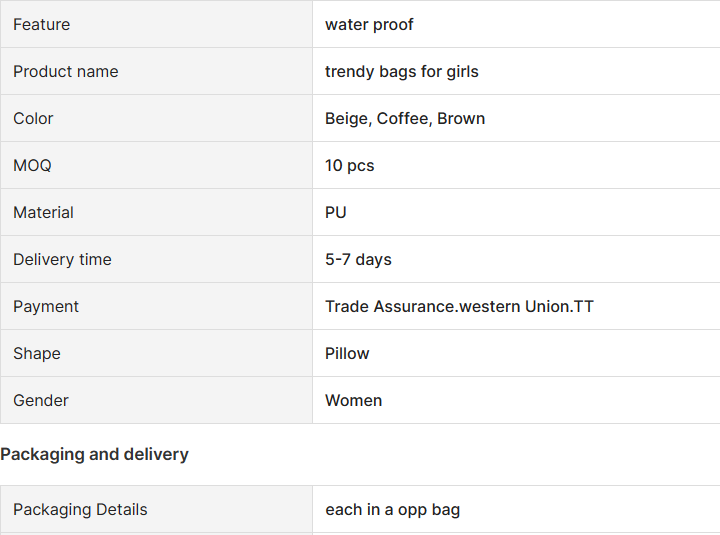720x535 pixels.
Task: Click the MOQ label cell
Action: coord(156,165)
